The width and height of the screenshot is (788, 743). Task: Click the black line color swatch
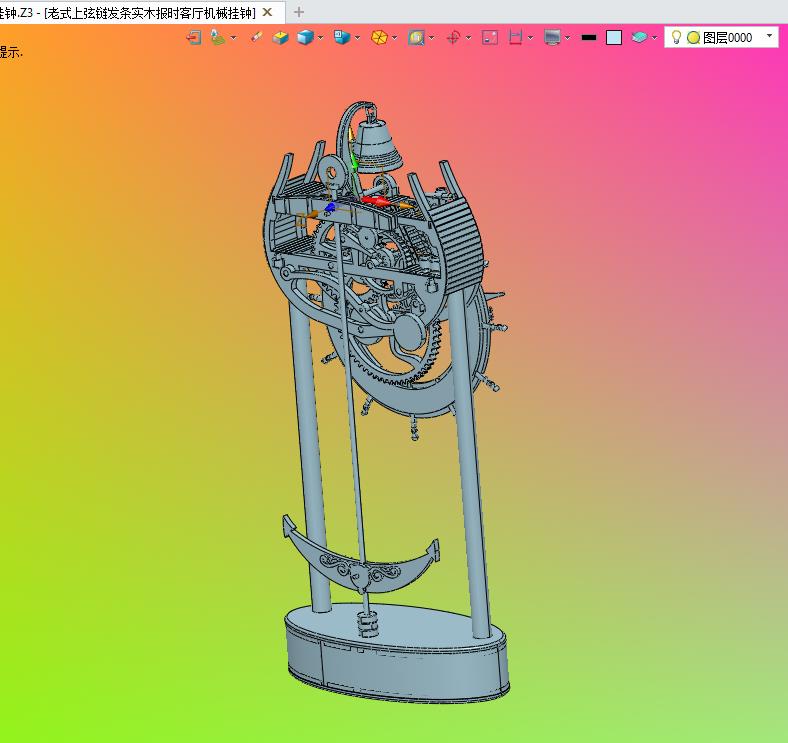click(589, 38)
